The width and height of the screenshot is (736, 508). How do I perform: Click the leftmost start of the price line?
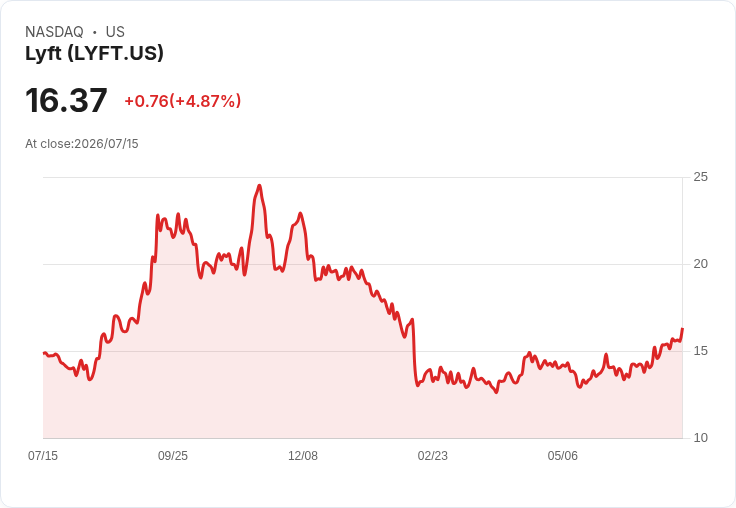44,353
